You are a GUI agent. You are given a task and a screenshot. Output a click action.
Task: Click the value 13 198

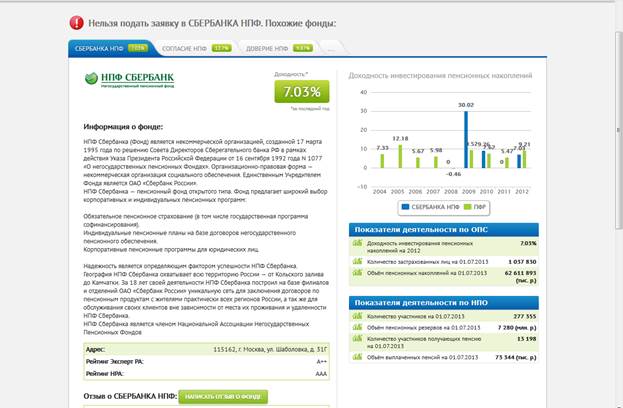pos(527,339)
